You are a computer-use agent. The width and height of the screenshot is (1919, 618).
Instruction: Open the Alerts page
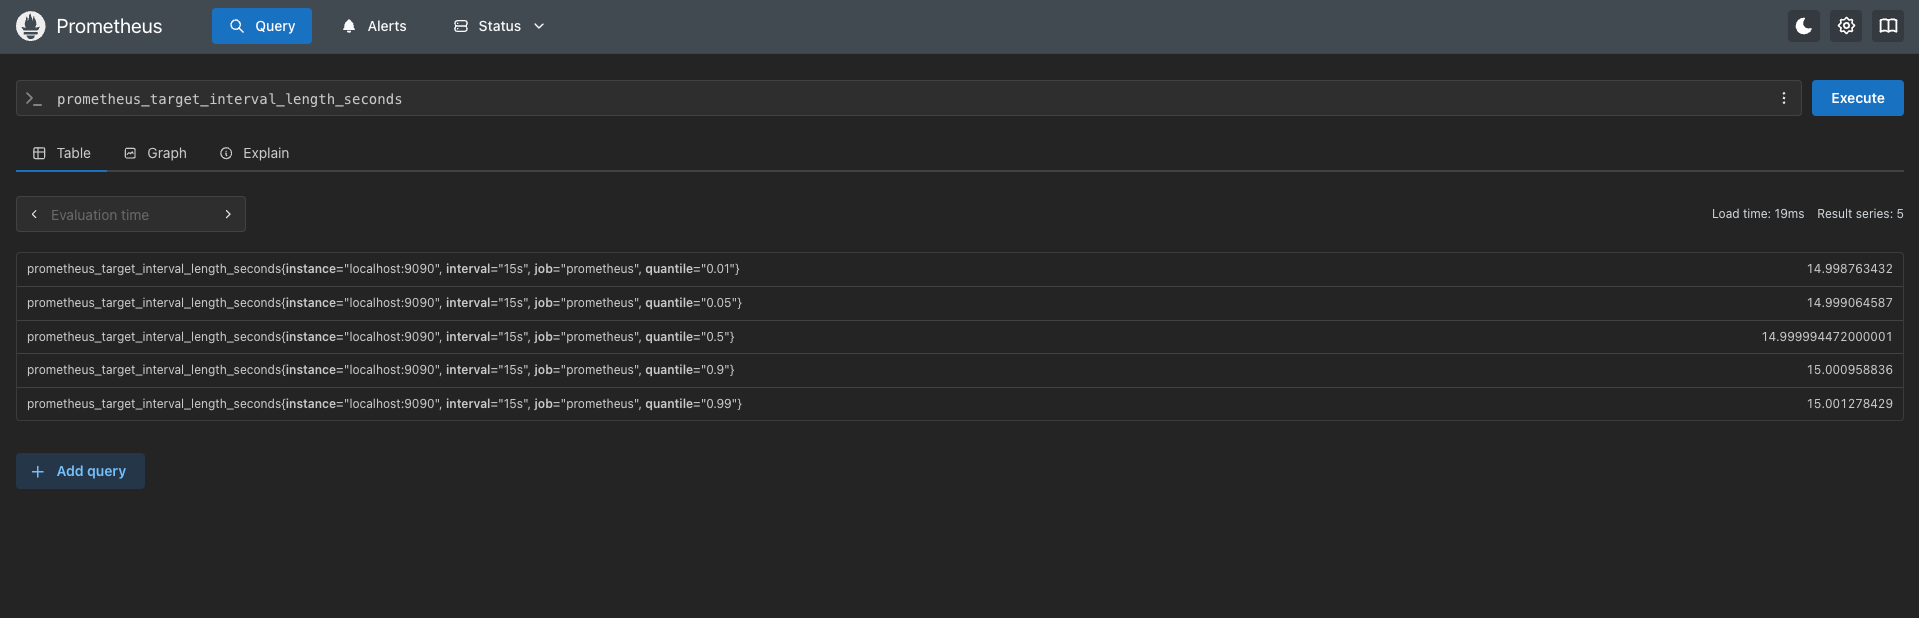tap(374, 26)
